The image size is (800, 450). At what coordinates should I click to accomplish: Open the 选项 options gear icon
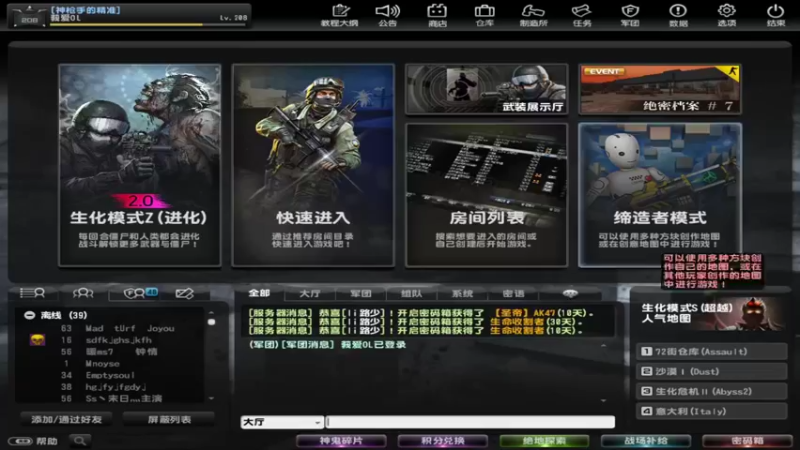tap(727, 15)
